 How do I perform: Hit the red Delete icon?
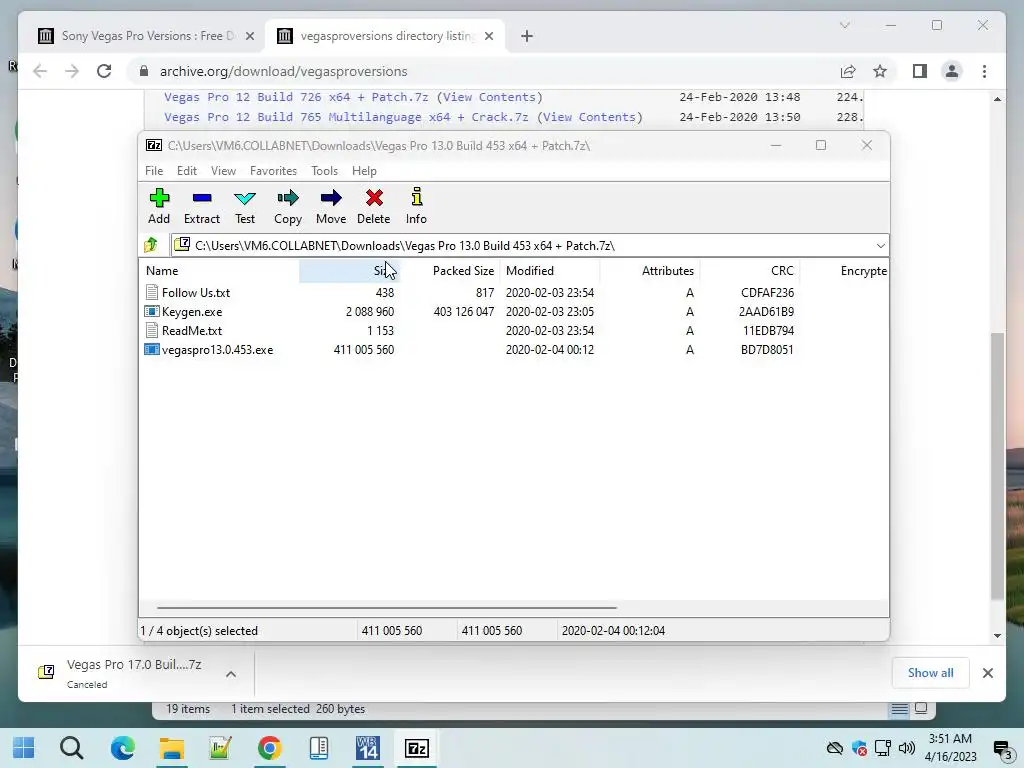pyautogui.click(x=374, y=206)
